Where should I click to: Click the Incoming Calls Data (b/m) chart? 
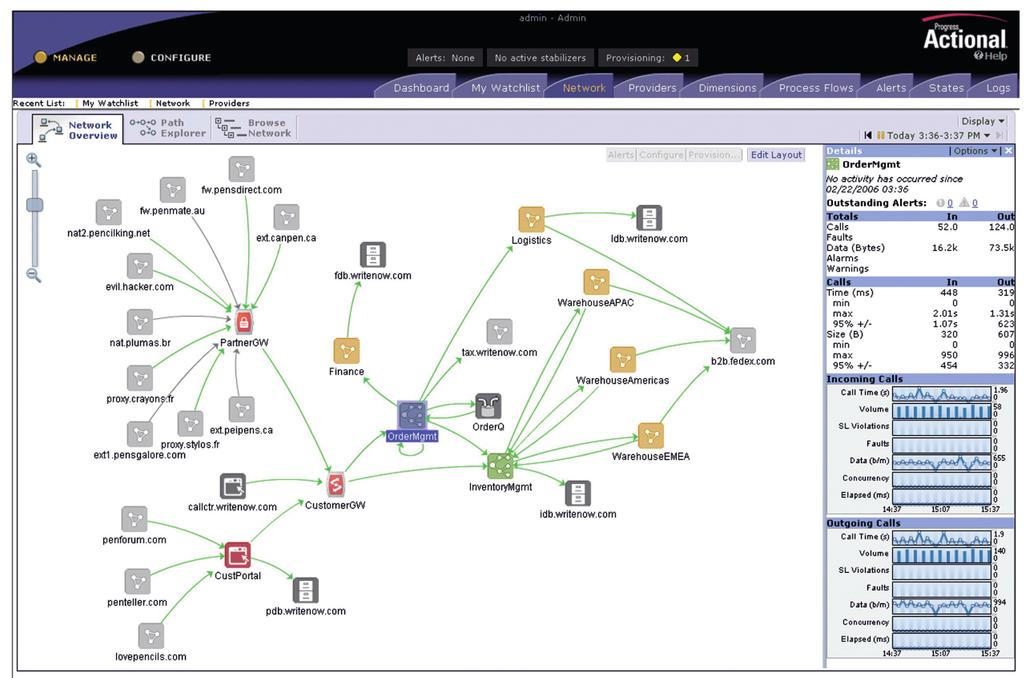click(x=941, y=462)
